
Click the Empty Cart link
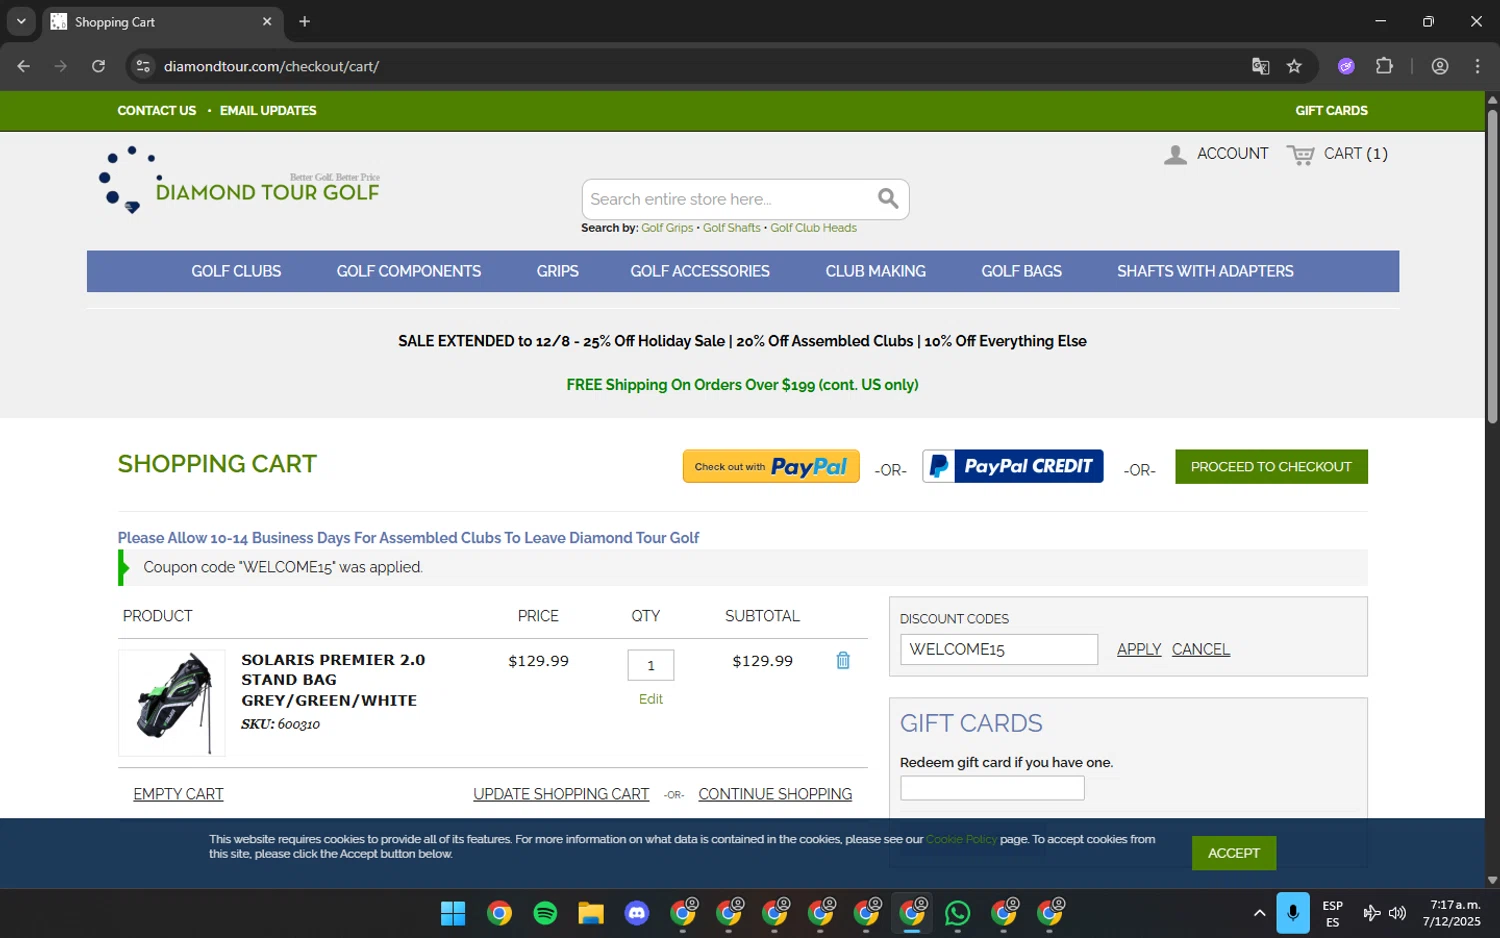pyautogui.click(x=178, y=794)
